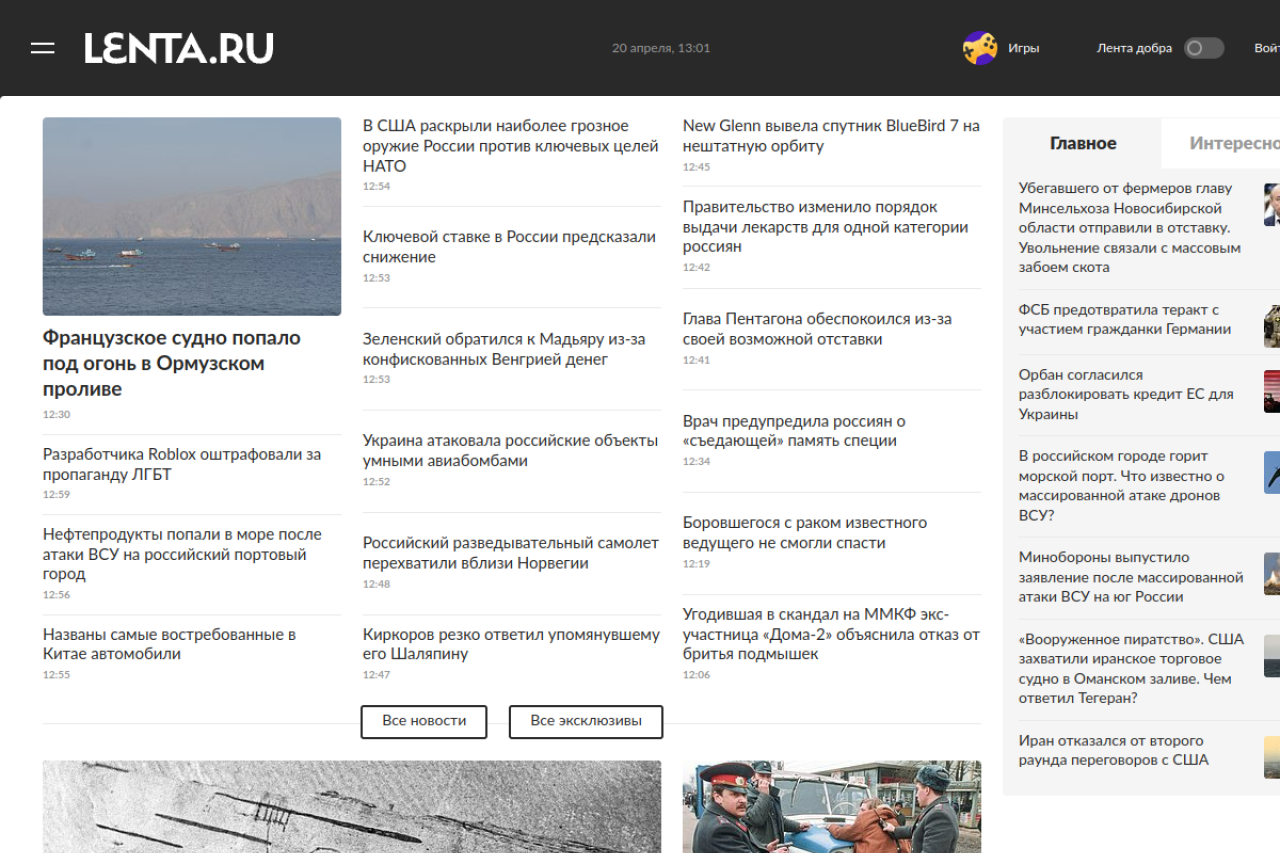The height and width of the screenshot is (853, 1280).
Task: Open the Киркоров Шаляпин headline
Action: [x=511, y=644]
